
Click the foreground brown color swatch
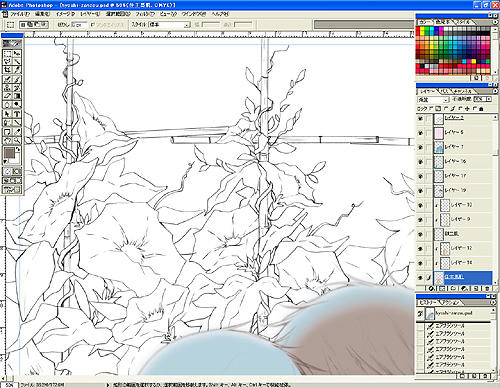(x=9, y=153)
